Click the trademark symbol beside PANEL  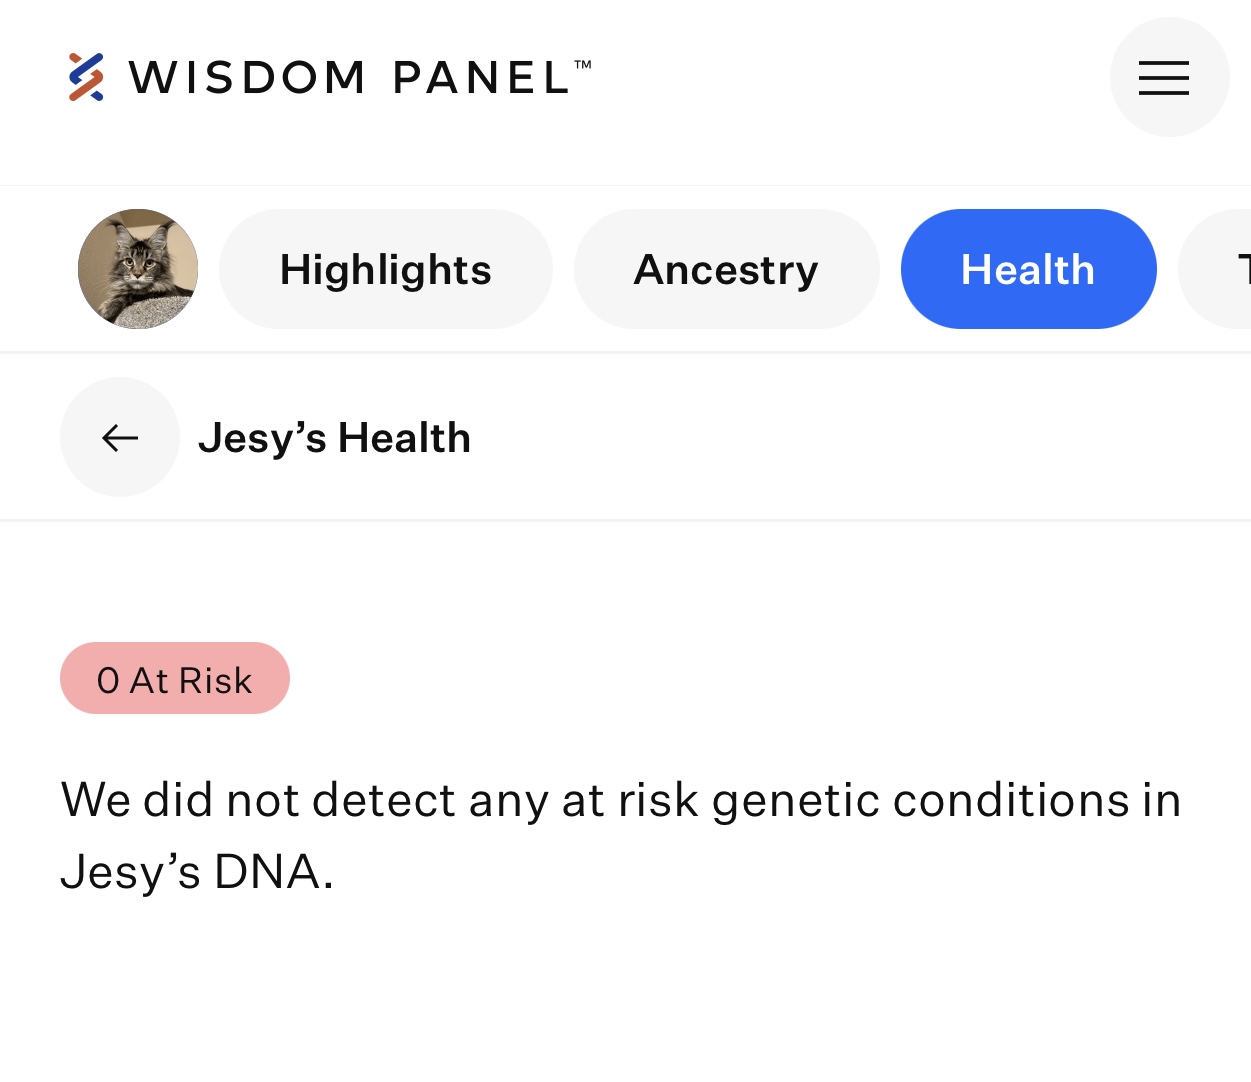pyautogui.click(x=583, y=65)
